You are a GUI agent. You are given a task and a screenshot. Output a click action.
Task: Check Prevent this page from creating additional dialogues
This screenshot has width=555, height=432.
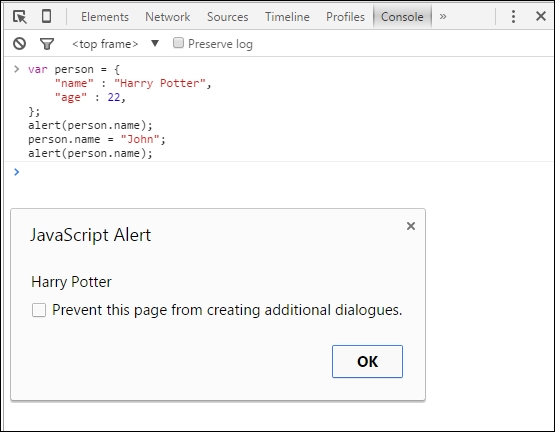click(x=39, y=310)
